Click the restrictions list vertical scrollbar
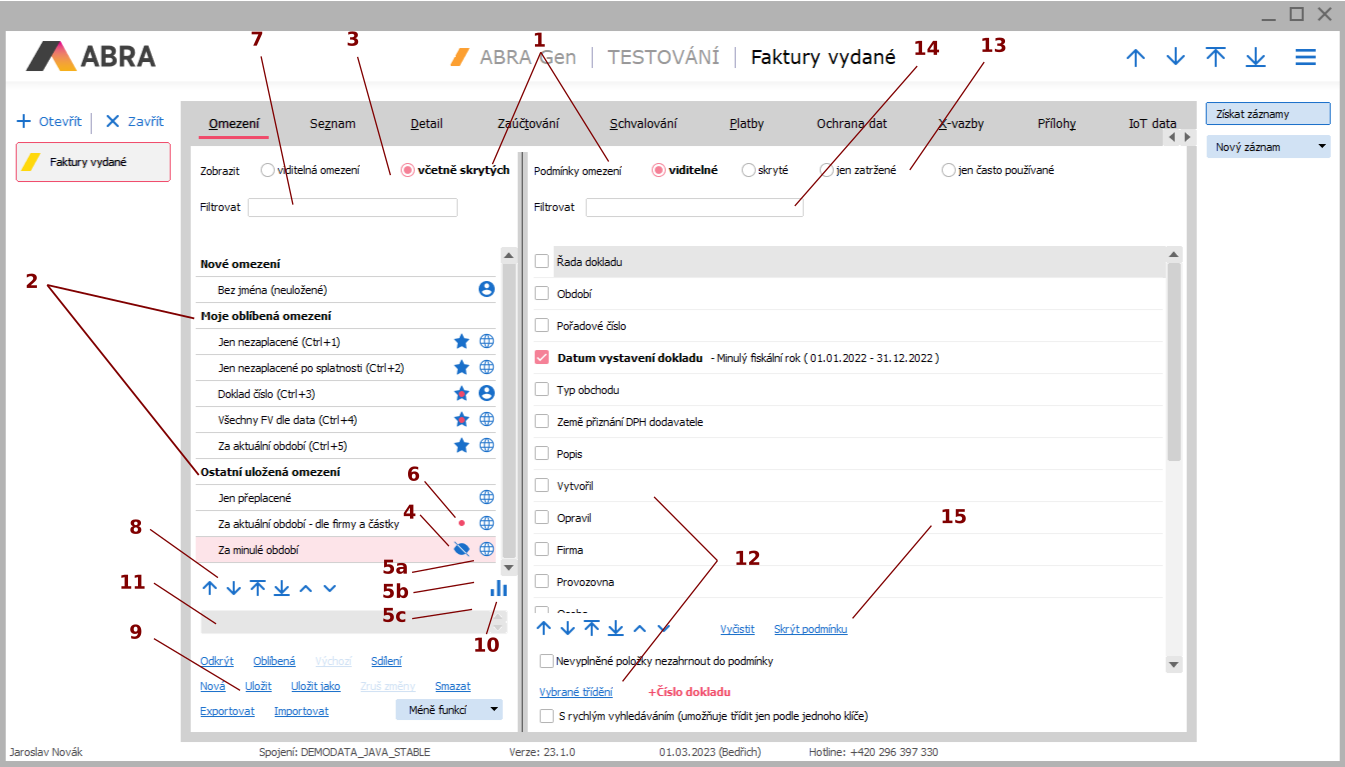1345x767 pixels. pos(509,412)
